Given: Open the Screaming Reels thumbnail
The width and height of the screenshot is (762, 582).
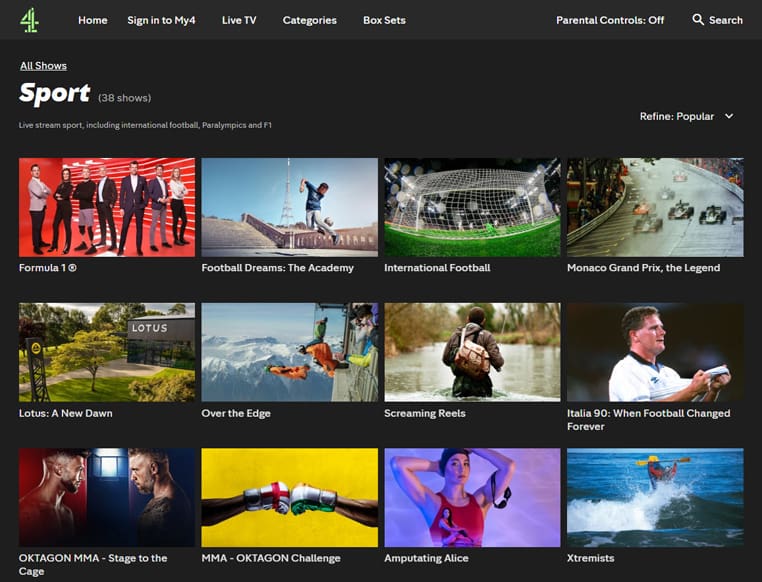Looking at the screenshot, I should point(472,352).
